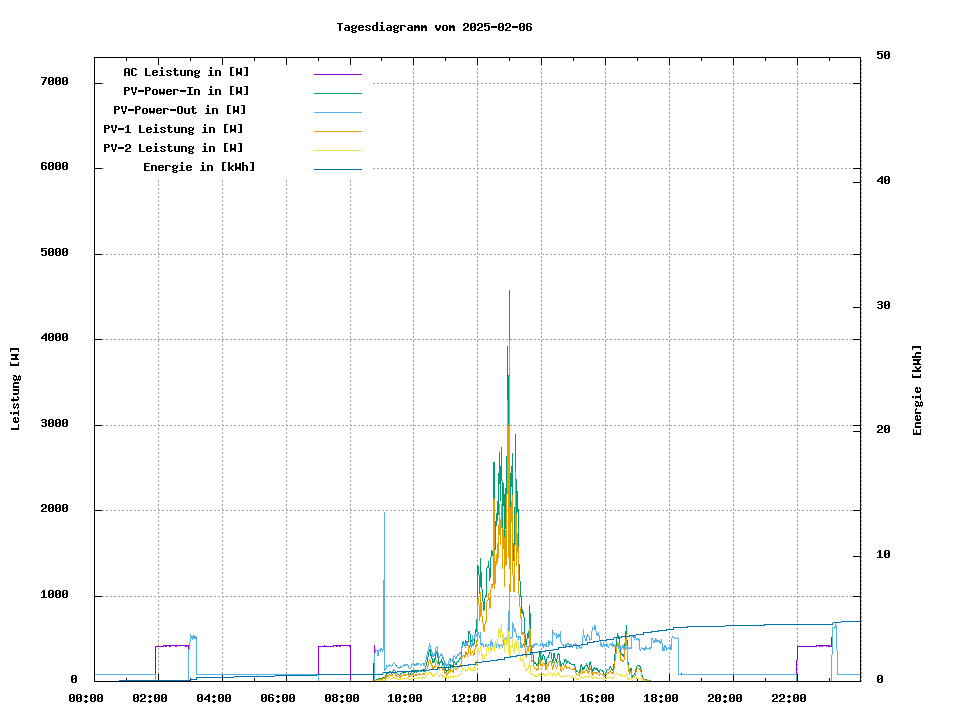Click the 7000 value on the left axis
The image size is (960, 720).
(x=54, y=81)
